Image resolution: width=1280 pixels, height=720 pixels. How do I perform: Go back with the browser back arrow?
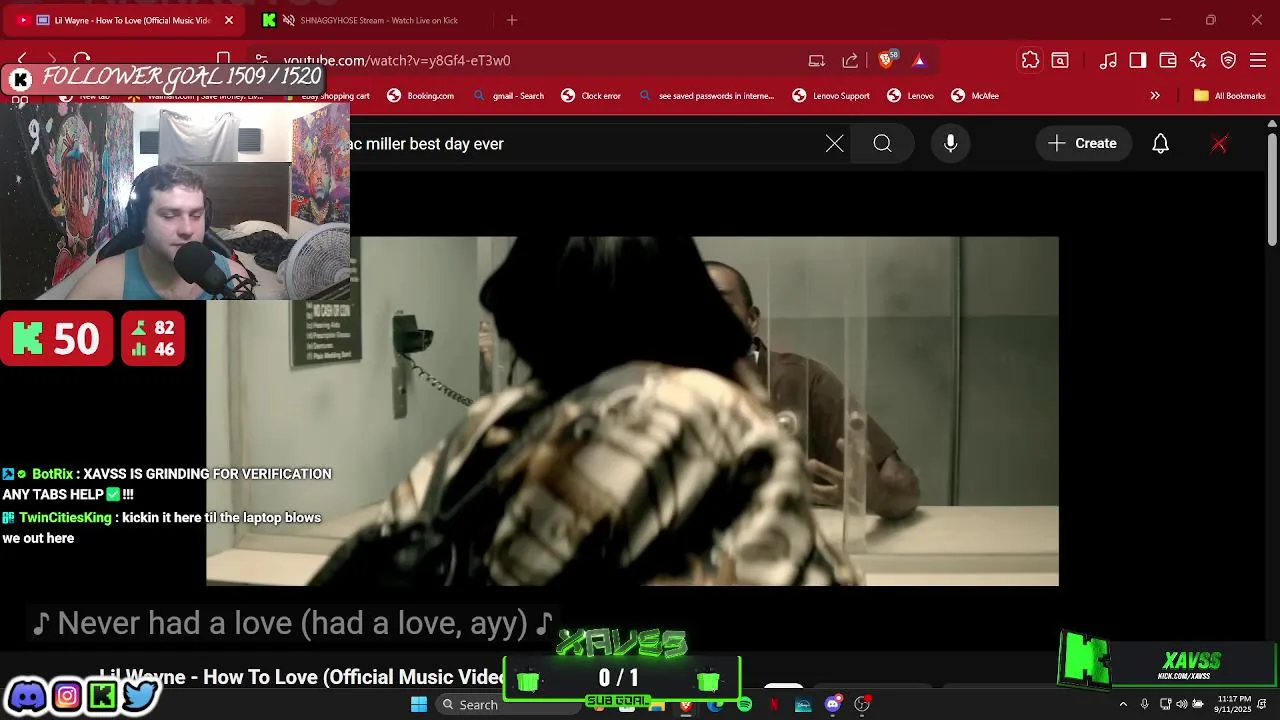(x=22, y=60)
